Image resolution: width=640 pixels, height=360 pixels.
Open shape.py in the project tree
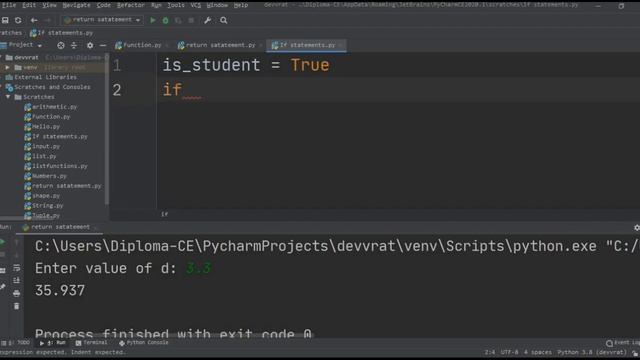pyautogui.click(x=46, y=196)
